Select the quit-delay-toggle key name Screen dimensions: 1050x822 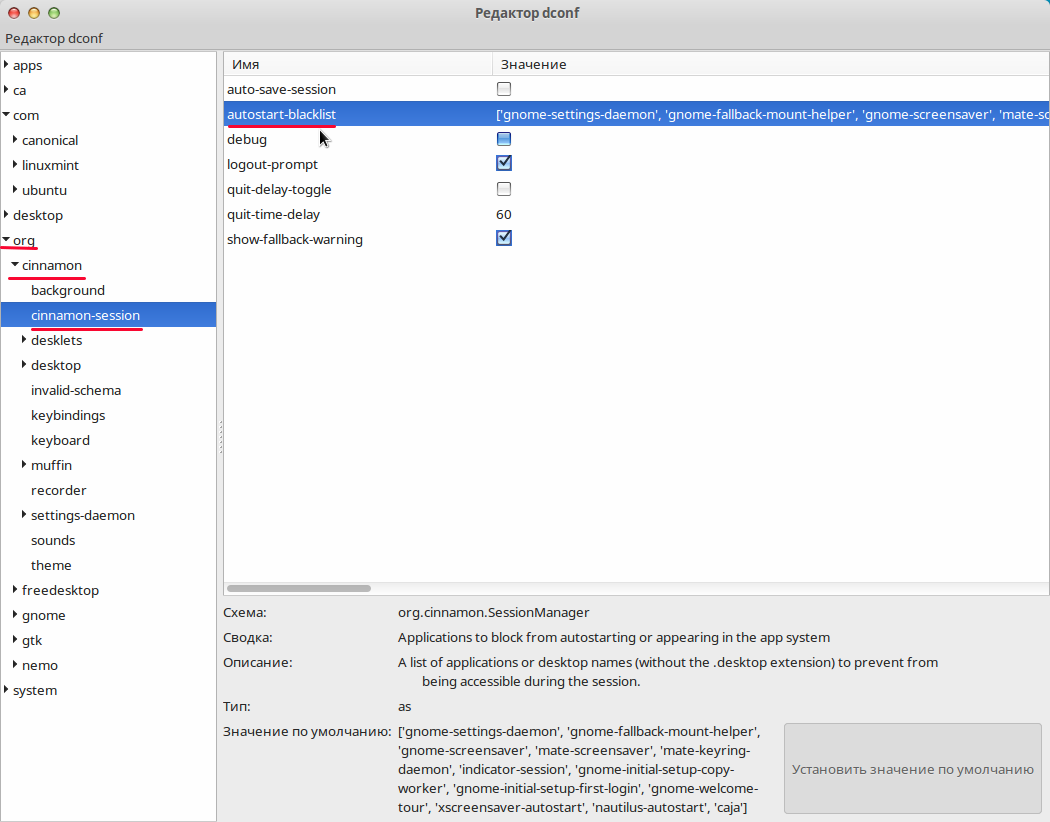279,189
